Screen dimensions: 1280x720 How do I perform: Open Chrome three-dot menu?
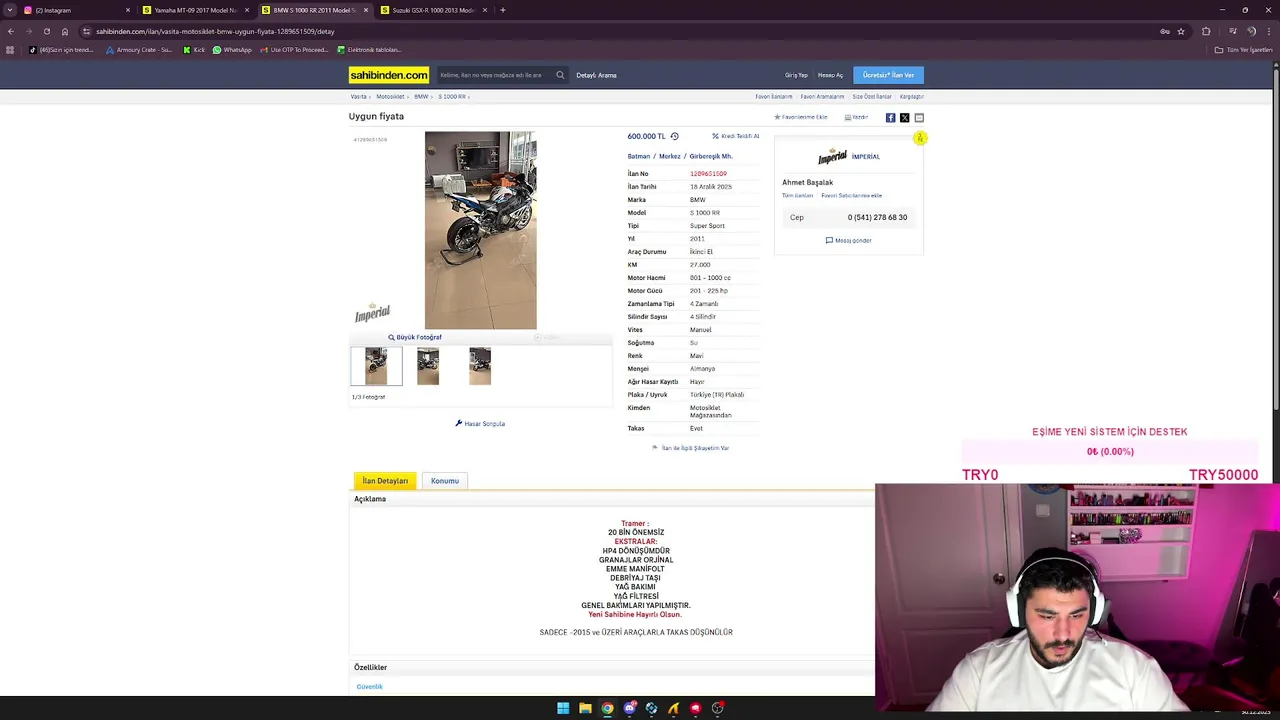1270,31
